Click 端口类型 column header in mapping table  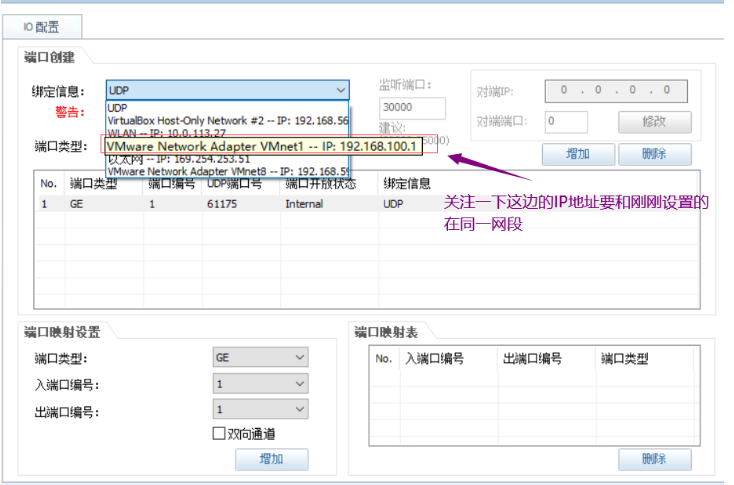click(625, 359)
